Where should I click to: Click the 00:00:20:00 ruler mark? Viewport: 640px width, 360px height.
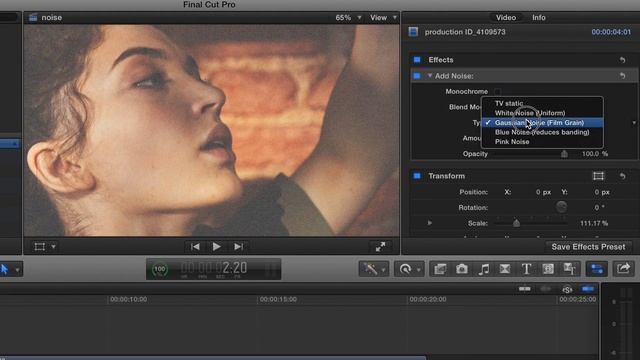(x=428, y=299)
